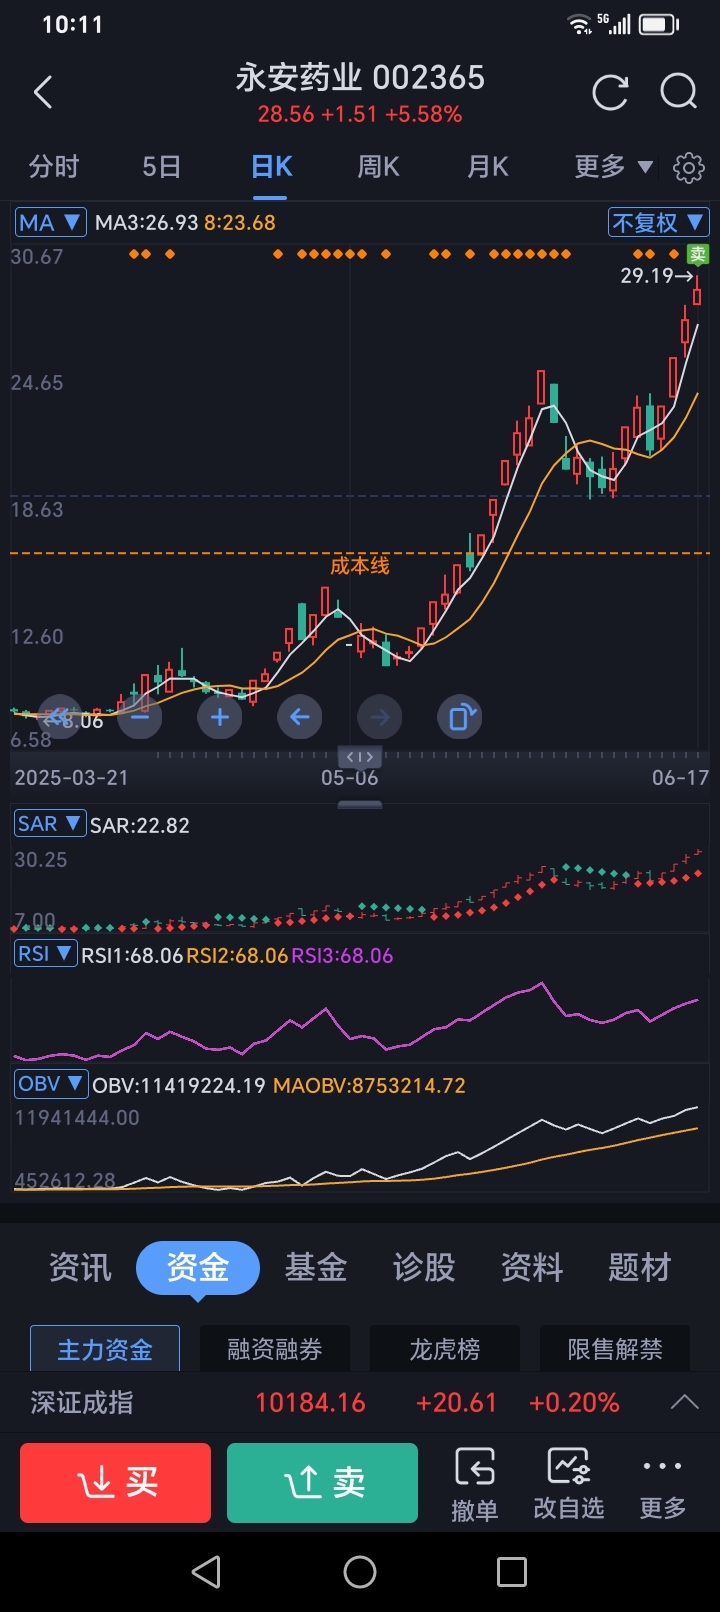Switch to 5日 chart tab
This screenshot has width=720, height=1612.
[161, 167]
